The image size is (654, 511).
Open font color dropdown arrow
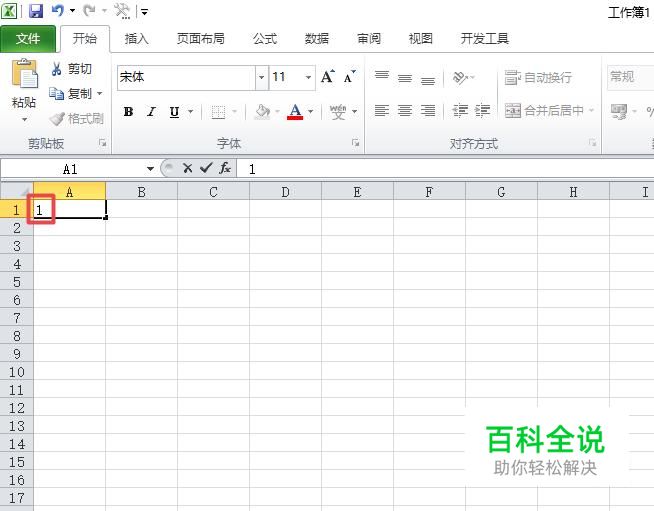tap(310, 112)
